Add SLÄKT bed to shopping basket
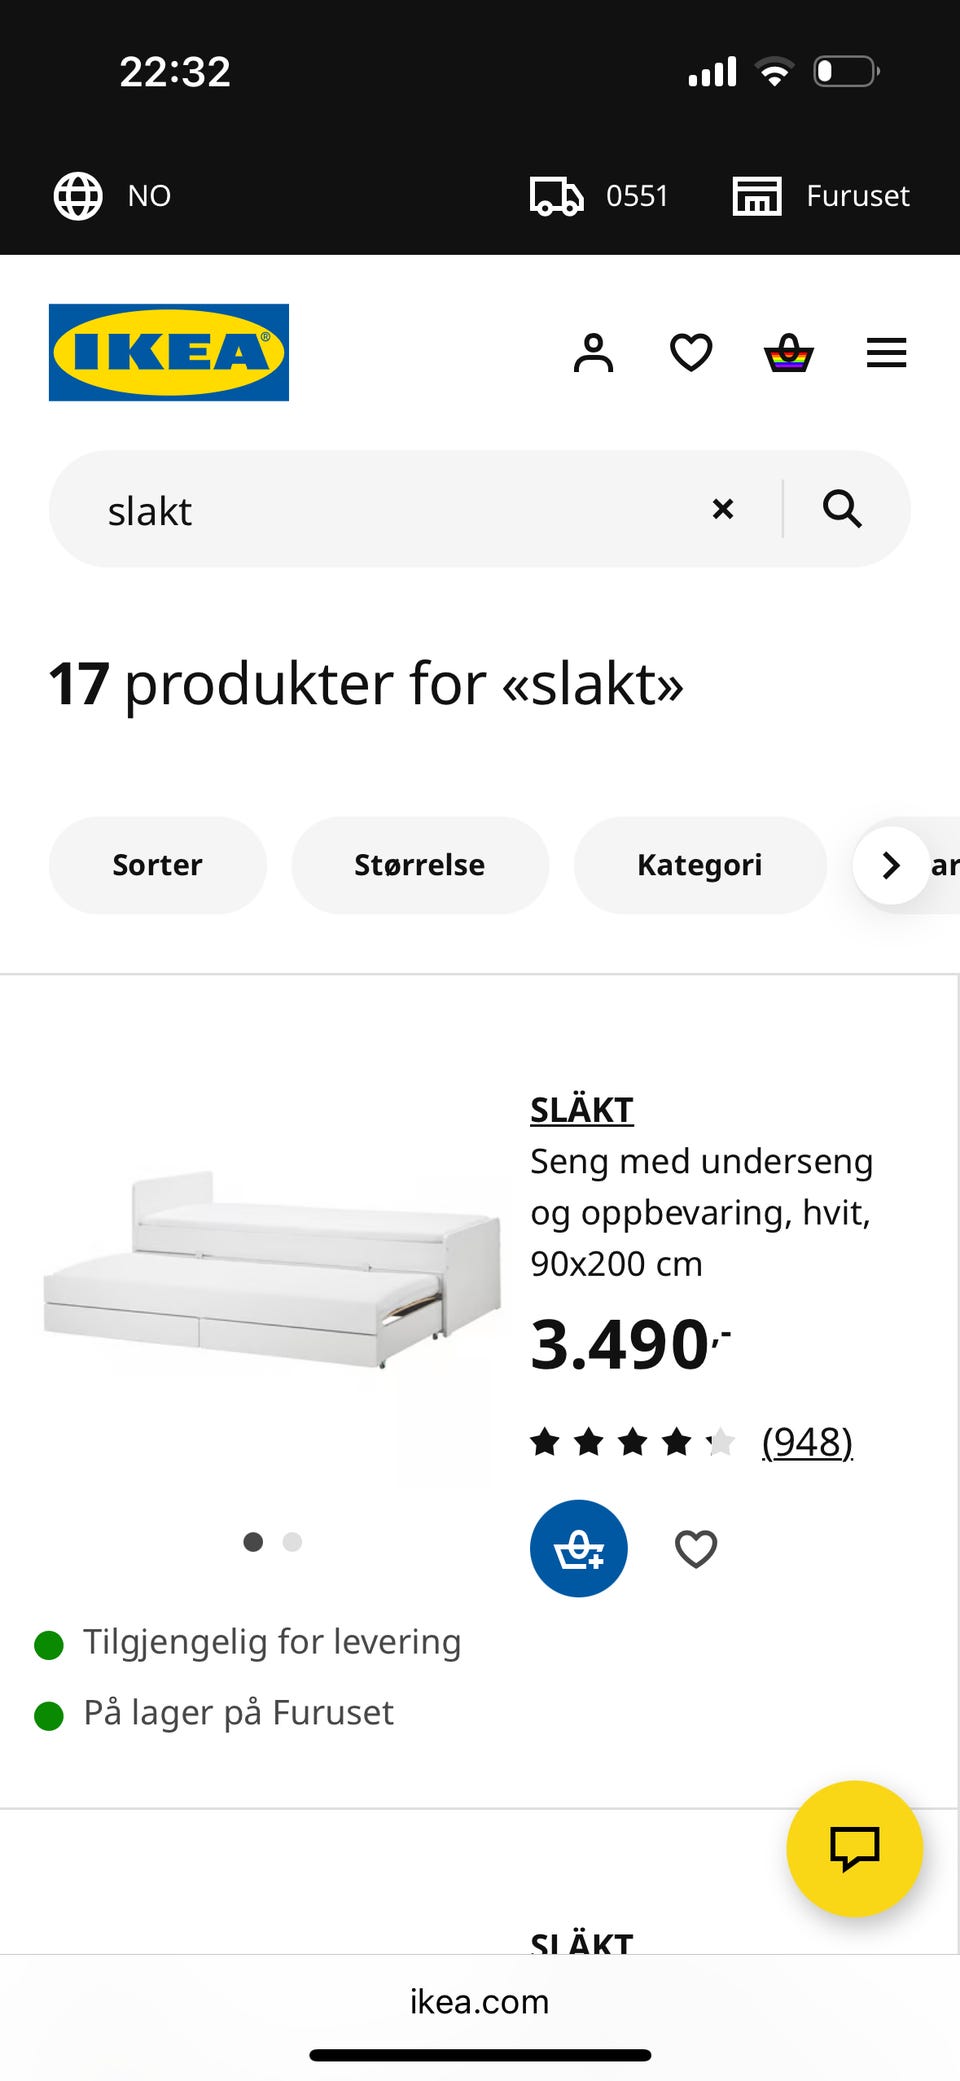This screenshot has height=2081, width=960. tap(579, 1548)
